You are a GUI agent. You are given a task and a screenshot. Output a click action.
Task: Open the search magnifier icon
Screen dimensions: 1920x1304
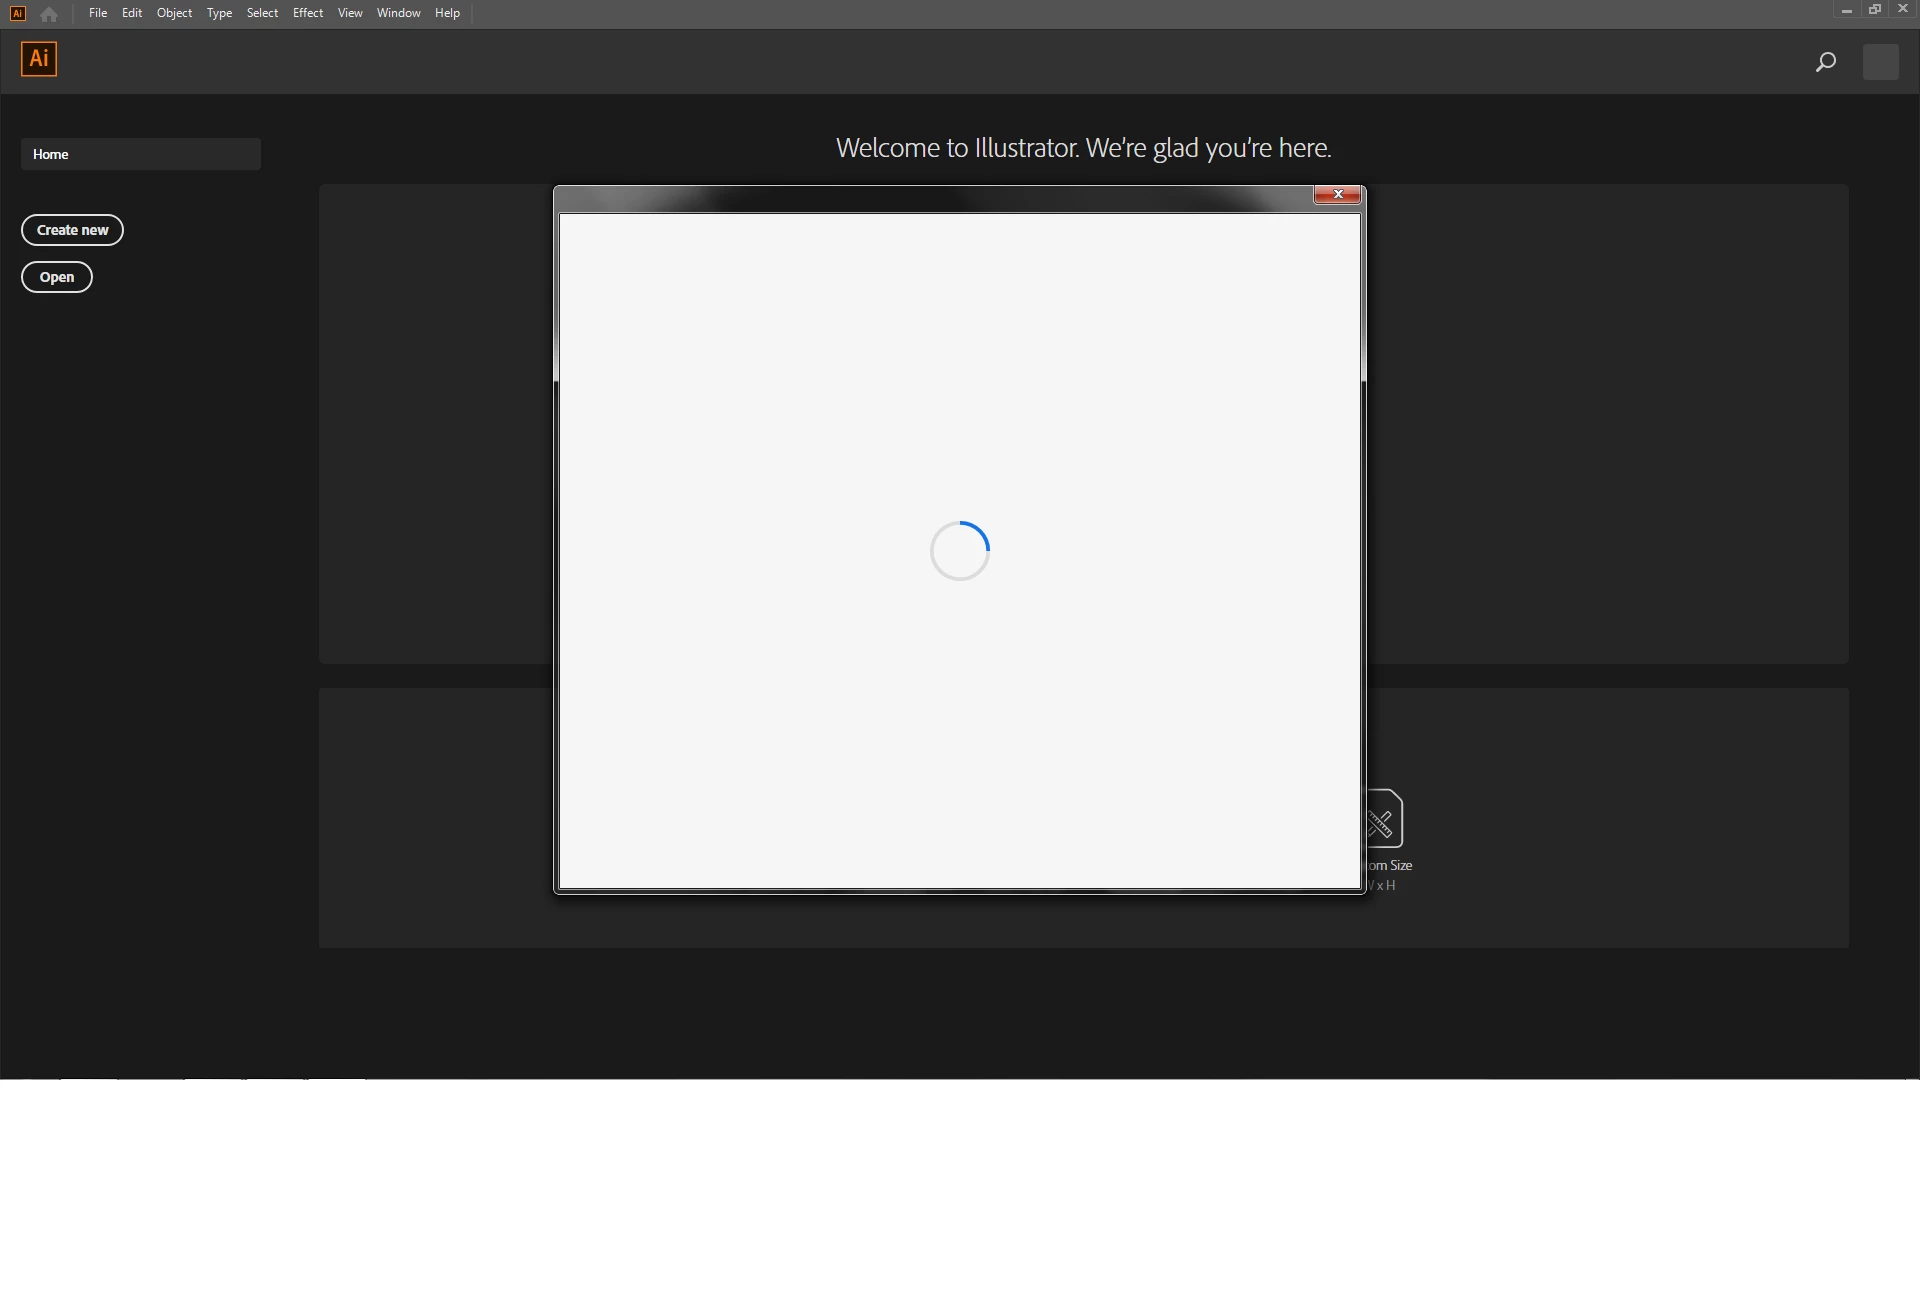click(x=1825, y=62)
